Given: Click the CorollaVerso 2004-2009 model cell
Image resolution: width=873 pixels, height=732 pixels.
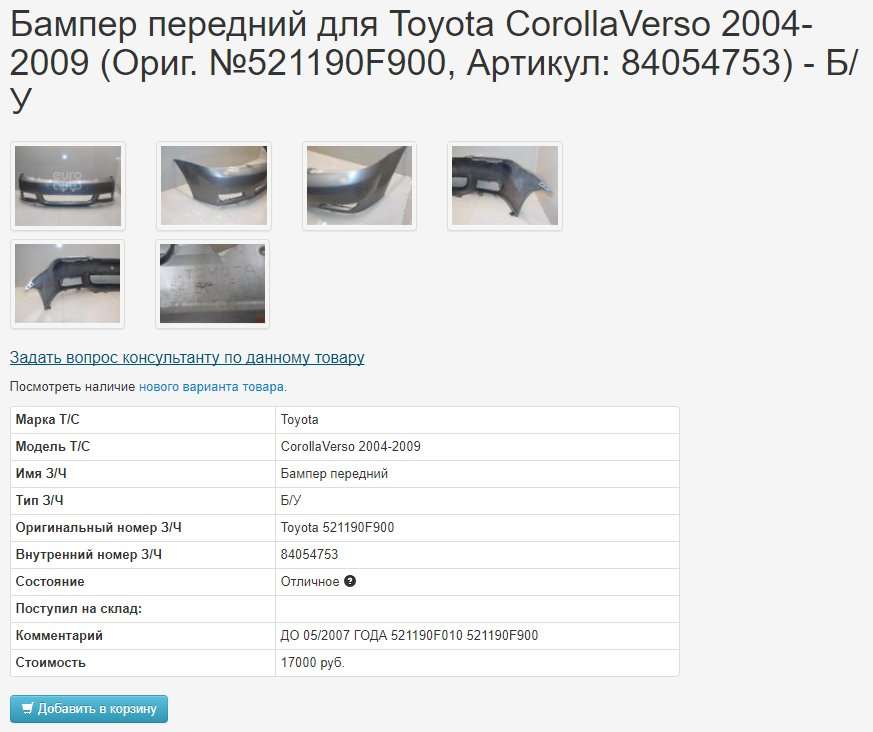Looking at the screenshot, I should click(x=477, y=446).
